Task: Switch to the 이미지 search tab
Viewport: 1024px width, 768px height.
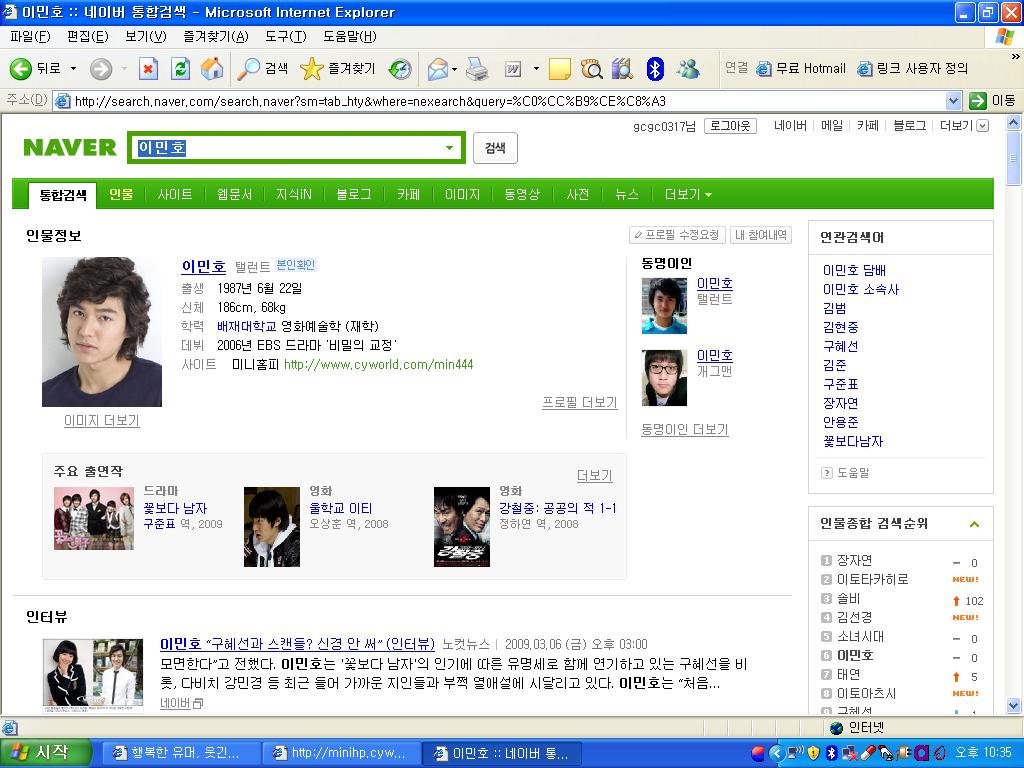Action: [462, 195]
